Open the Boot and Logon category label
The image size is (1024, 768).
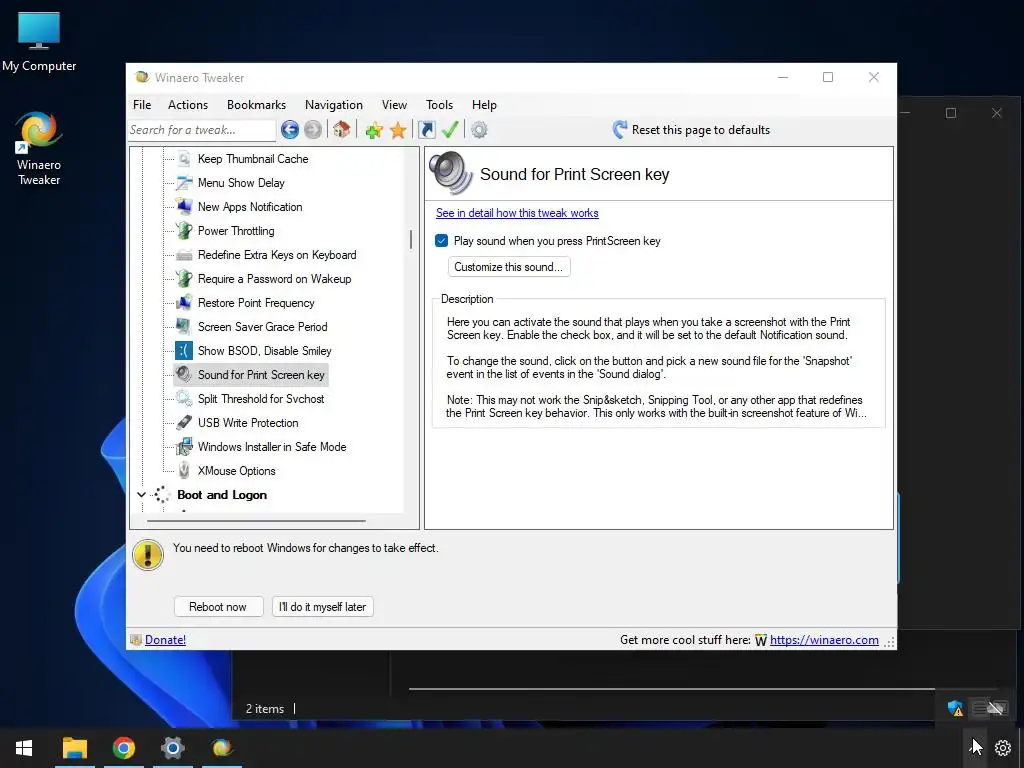click(222, 495)
